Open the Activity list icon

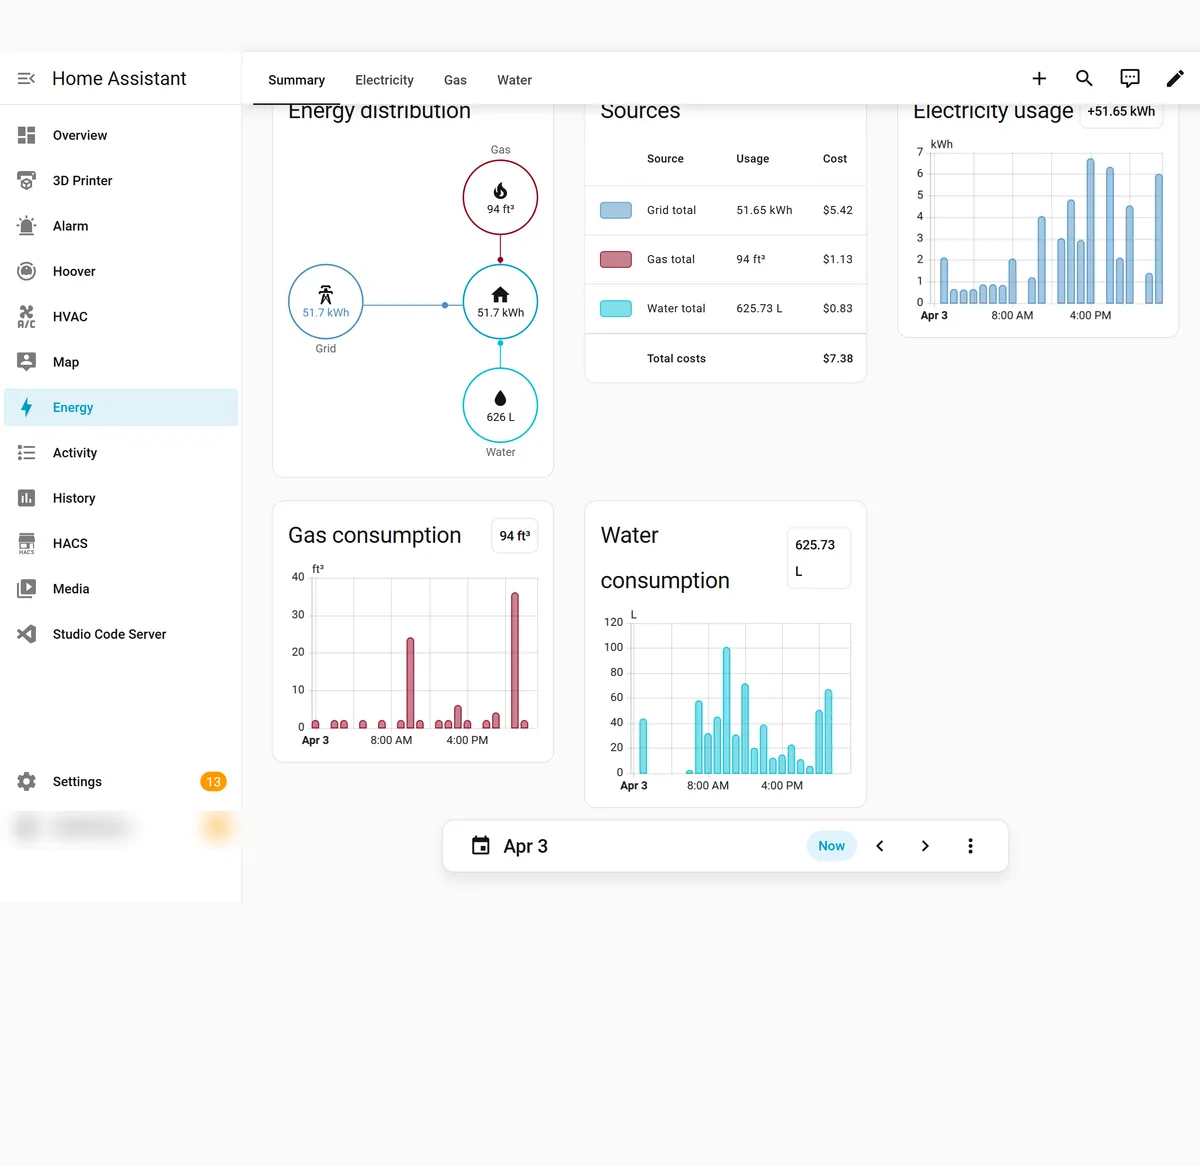click(x=27, y=453)
